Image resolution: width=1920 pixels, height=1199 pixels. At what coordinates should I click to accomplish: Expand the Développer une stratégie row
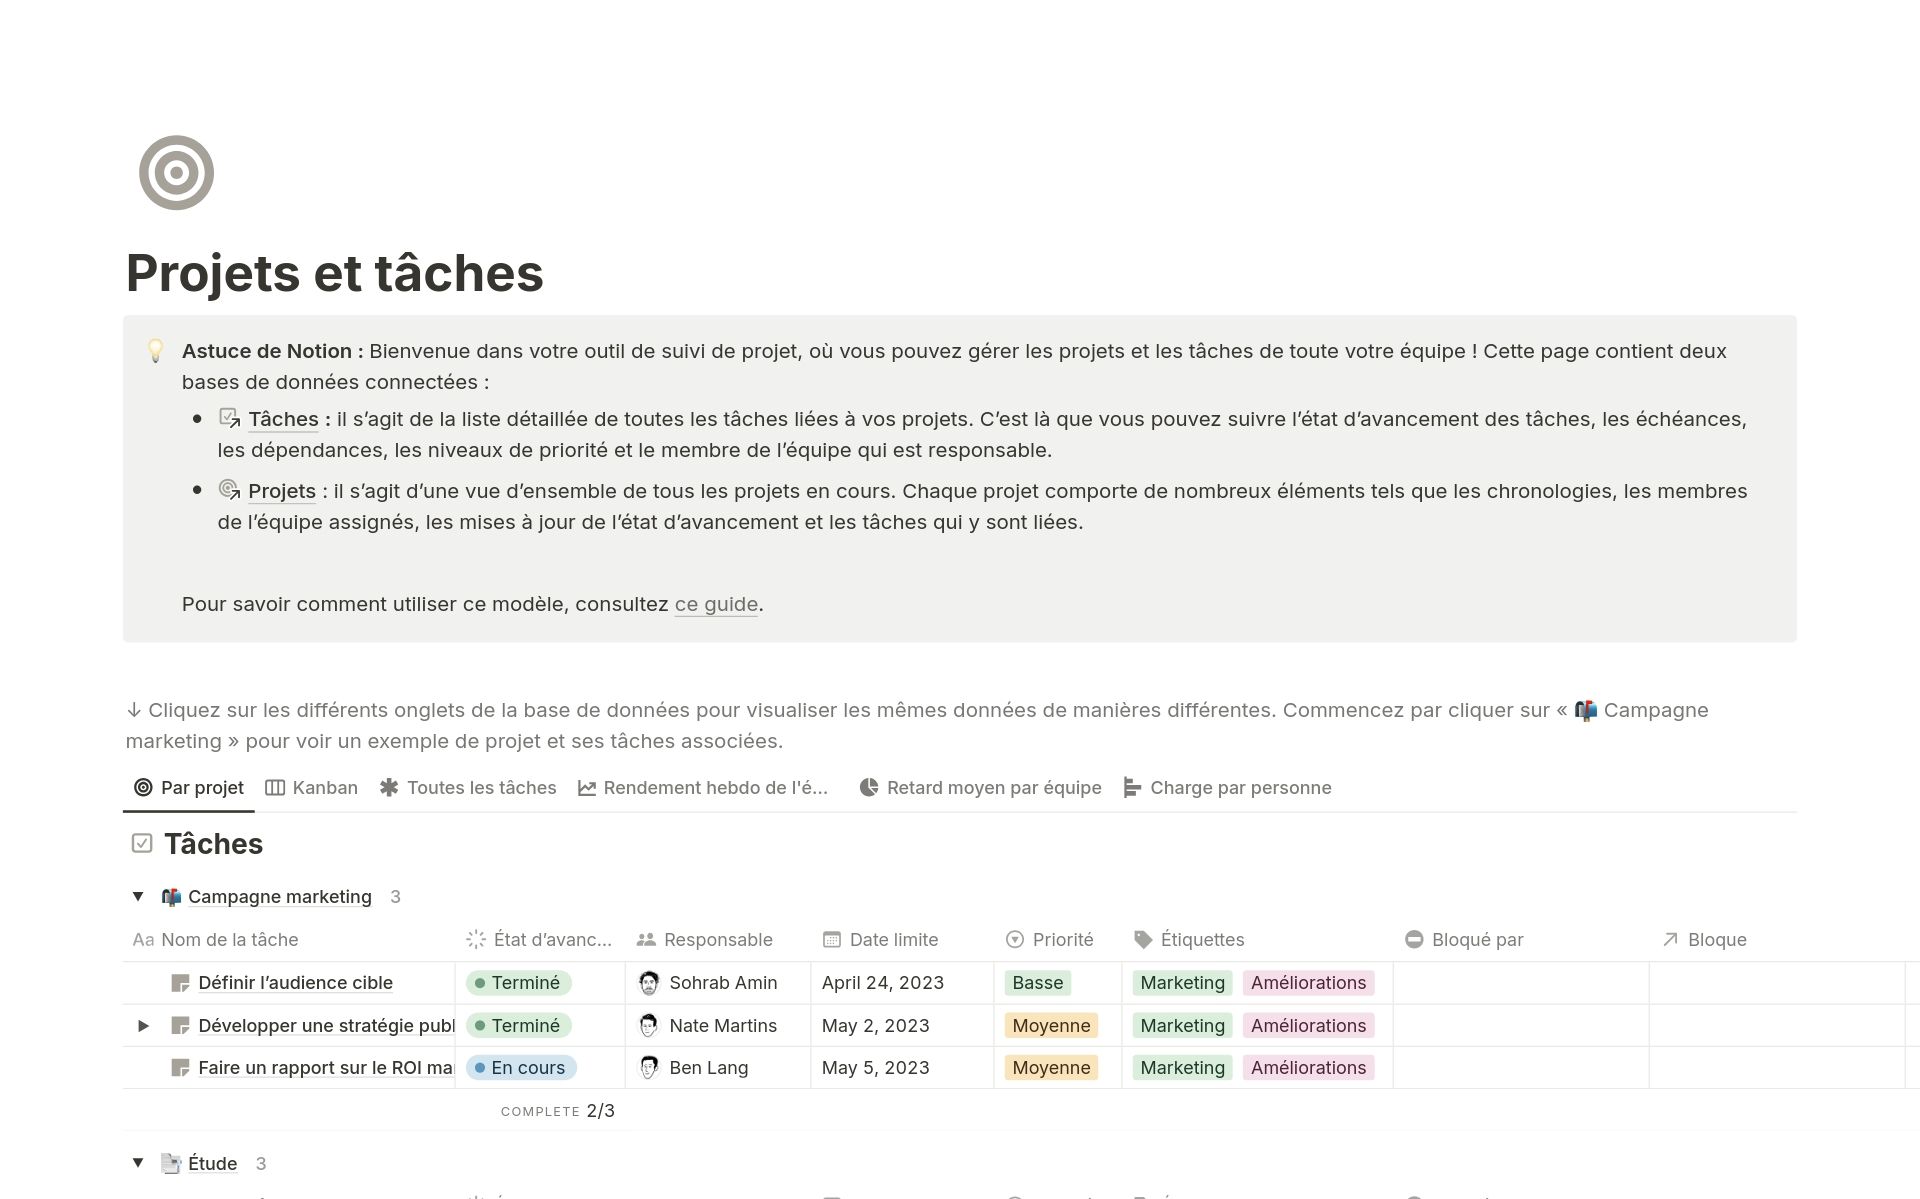click(x=143, y=1025)
